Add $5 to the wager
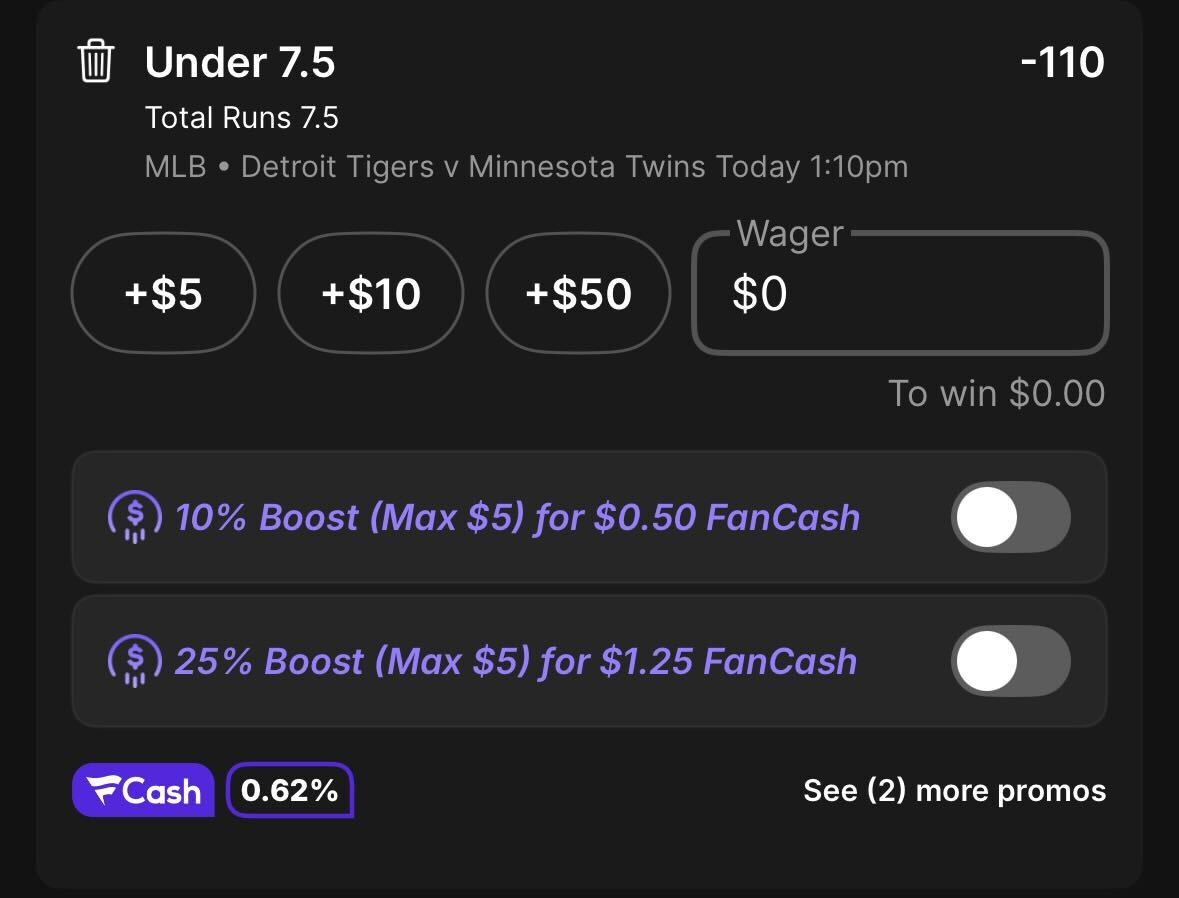Screen dimensions: 1179x898 pos(163,293)
